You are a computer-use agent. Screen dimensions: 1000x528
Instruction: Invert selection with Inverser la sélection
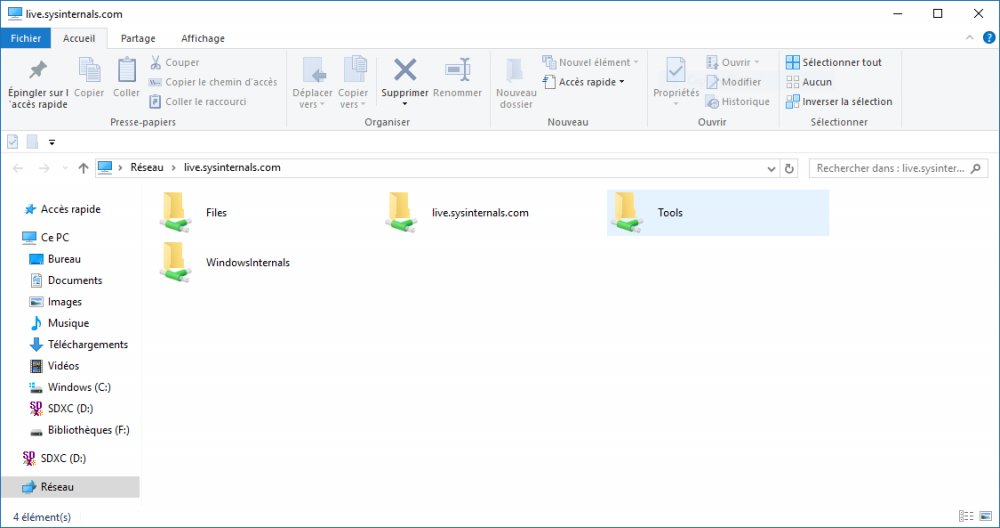pyautogui.click(x=839, y=101)
